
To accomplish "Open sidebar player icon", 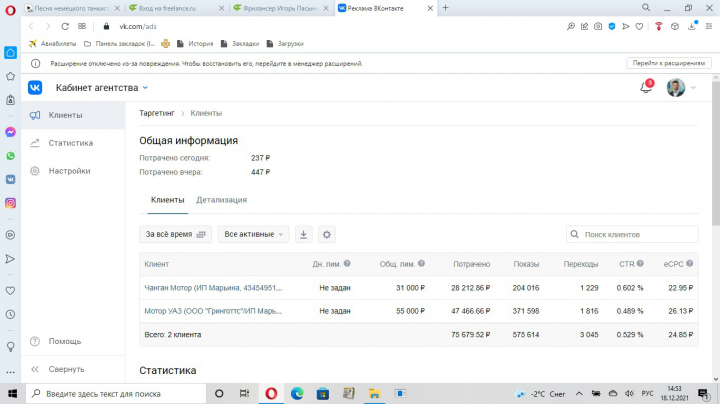I will pyautogui.click(x=10, y=235).
